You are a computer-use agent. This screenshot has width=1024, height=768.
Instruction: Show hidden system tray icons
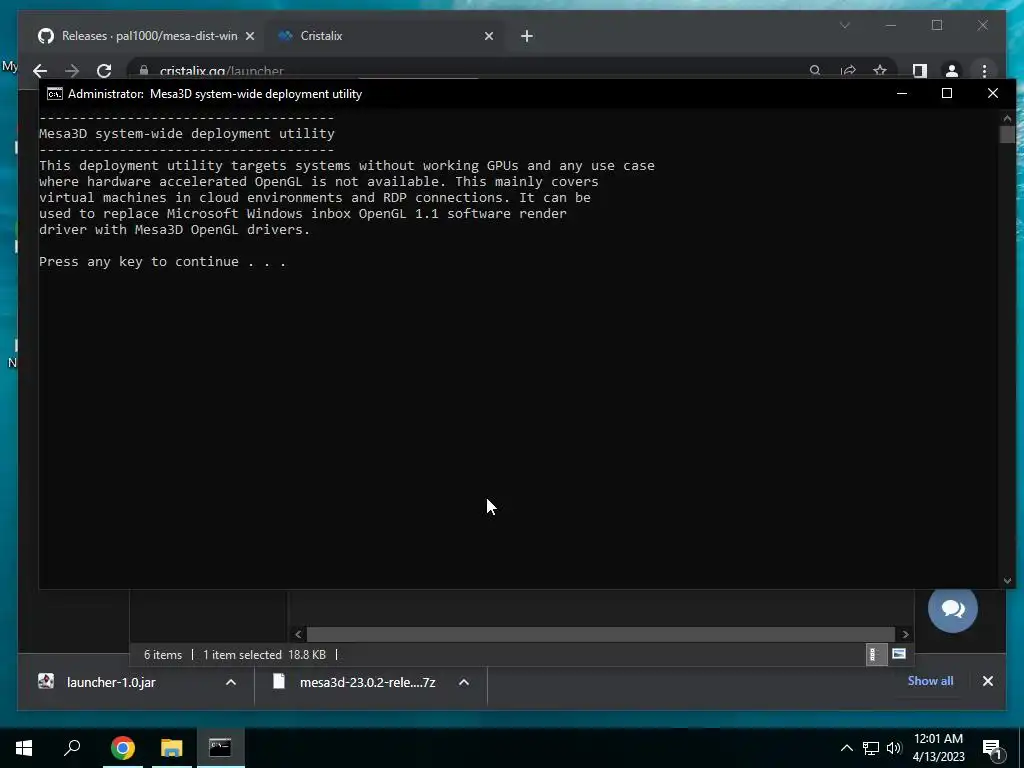pos(846,748)
